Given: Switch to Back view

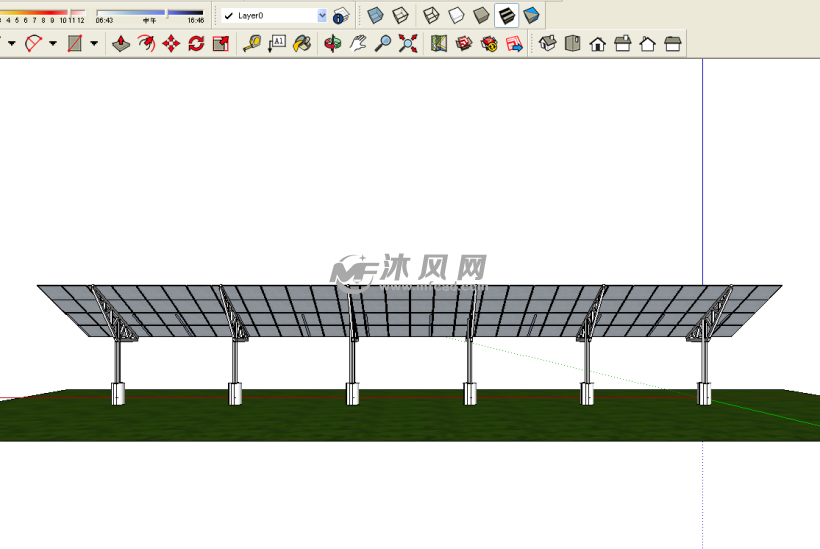Looking at the screenshot, I should point(647,43).
